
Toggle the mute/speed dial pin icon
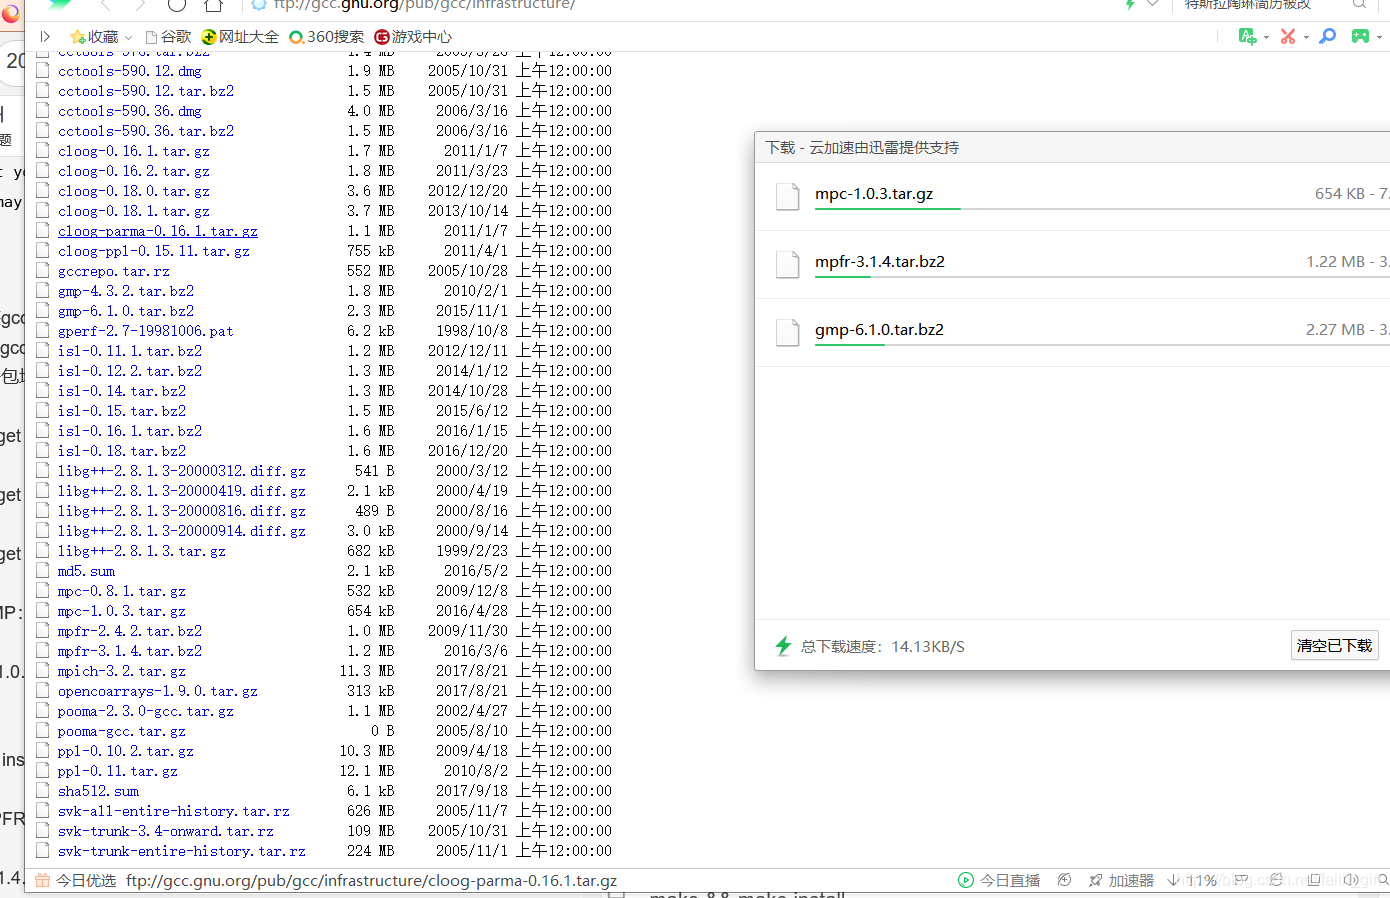(x=1064, y=879)
